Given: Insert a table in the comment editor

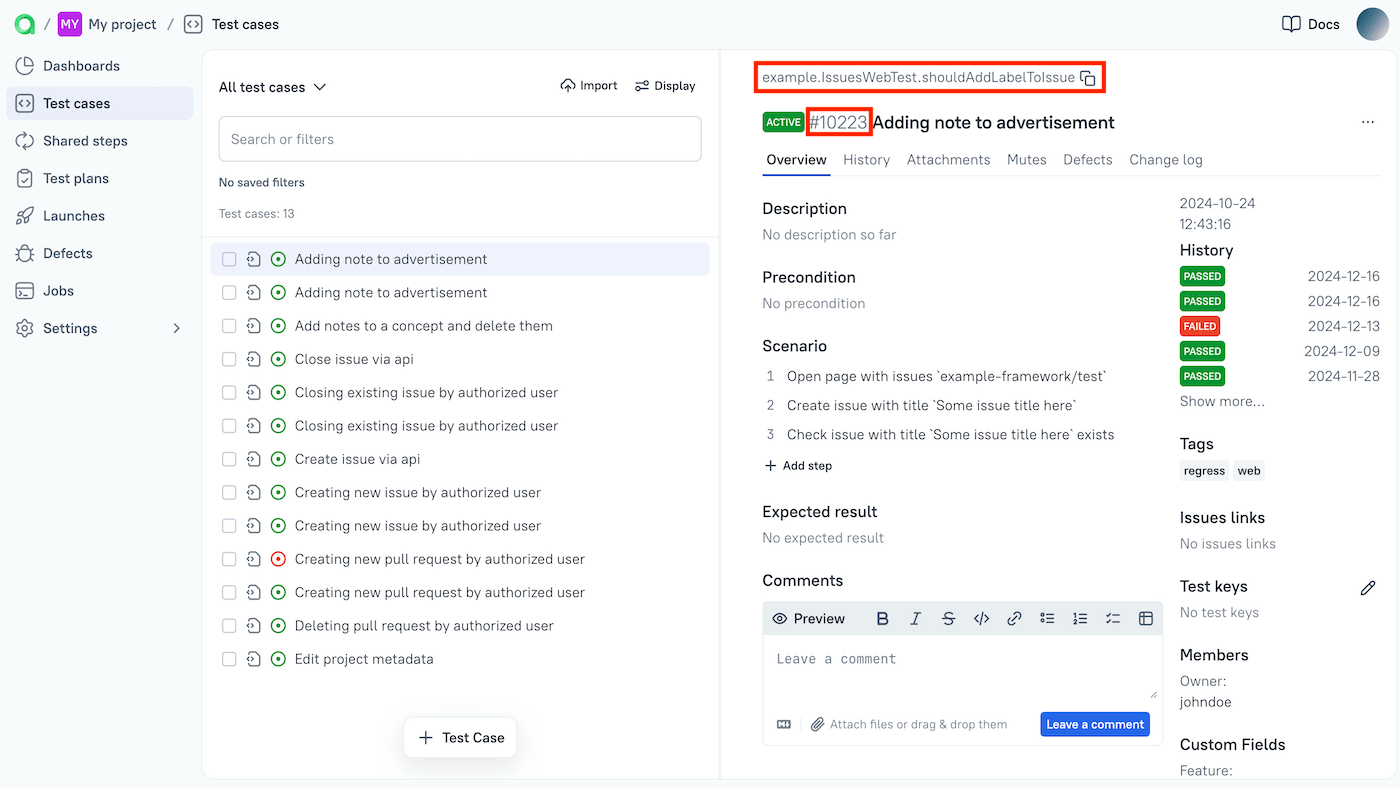Looking at the screenshot, I should pyautogui.click(x=1146, y=618).
